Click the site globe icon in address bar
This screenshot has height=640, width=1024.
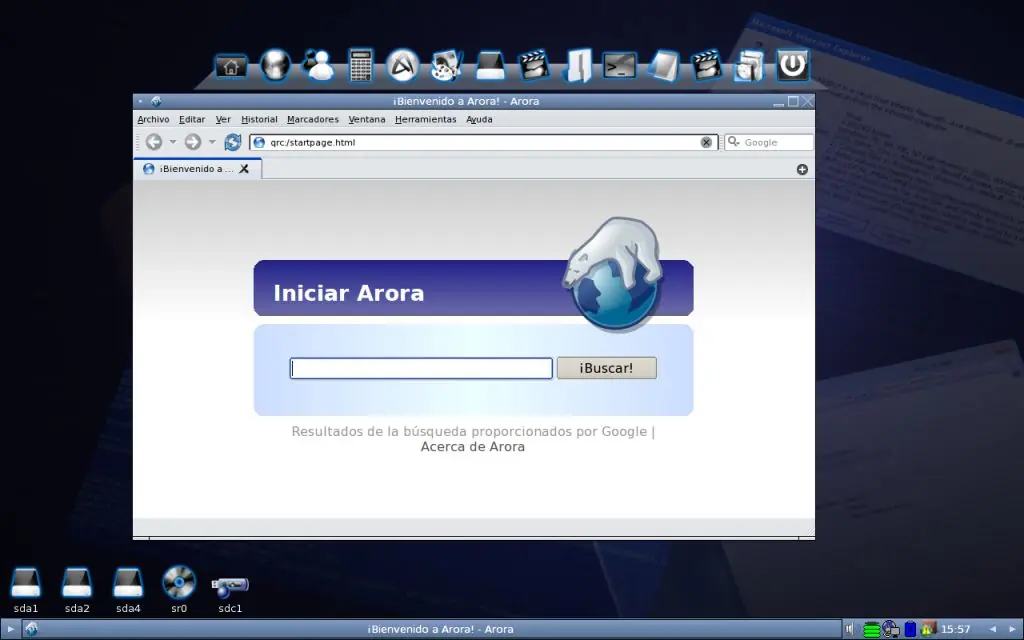(259, 142)
